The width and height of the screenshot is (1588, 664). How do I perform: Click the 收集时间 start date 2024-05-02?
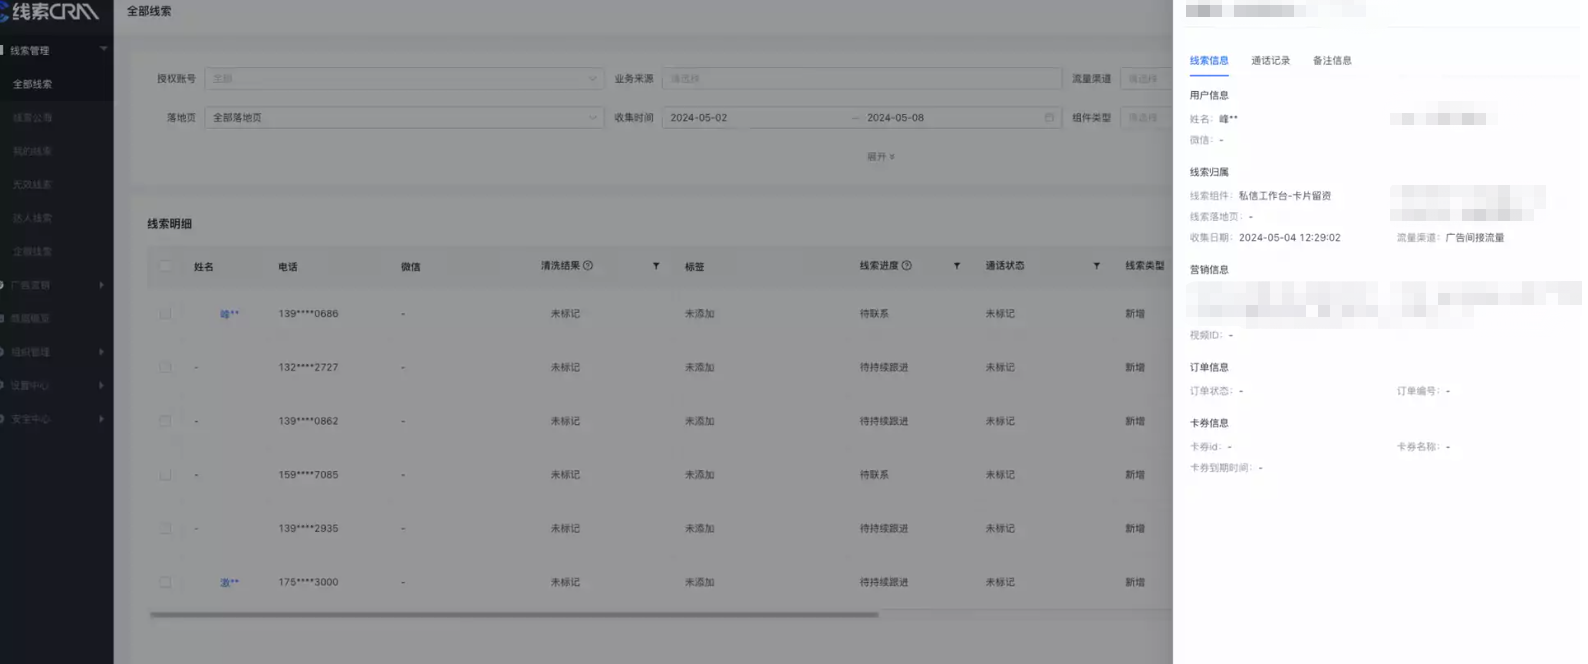[x=699, y=118]
